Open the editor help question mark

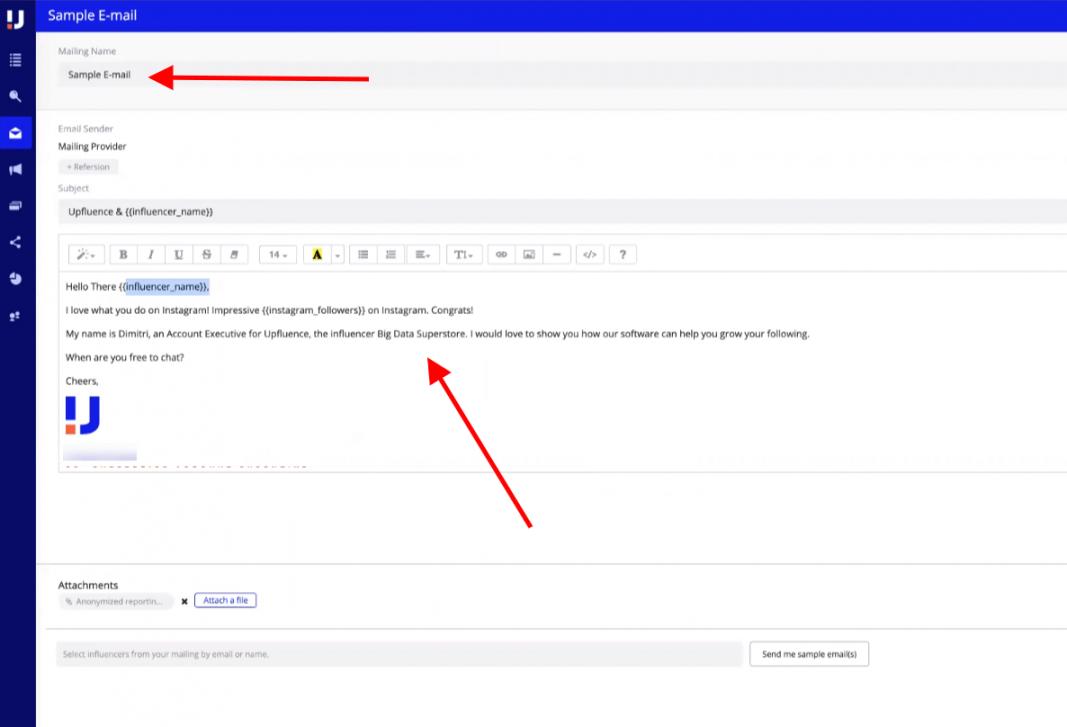pyautogui.click(x=623, y=255)
